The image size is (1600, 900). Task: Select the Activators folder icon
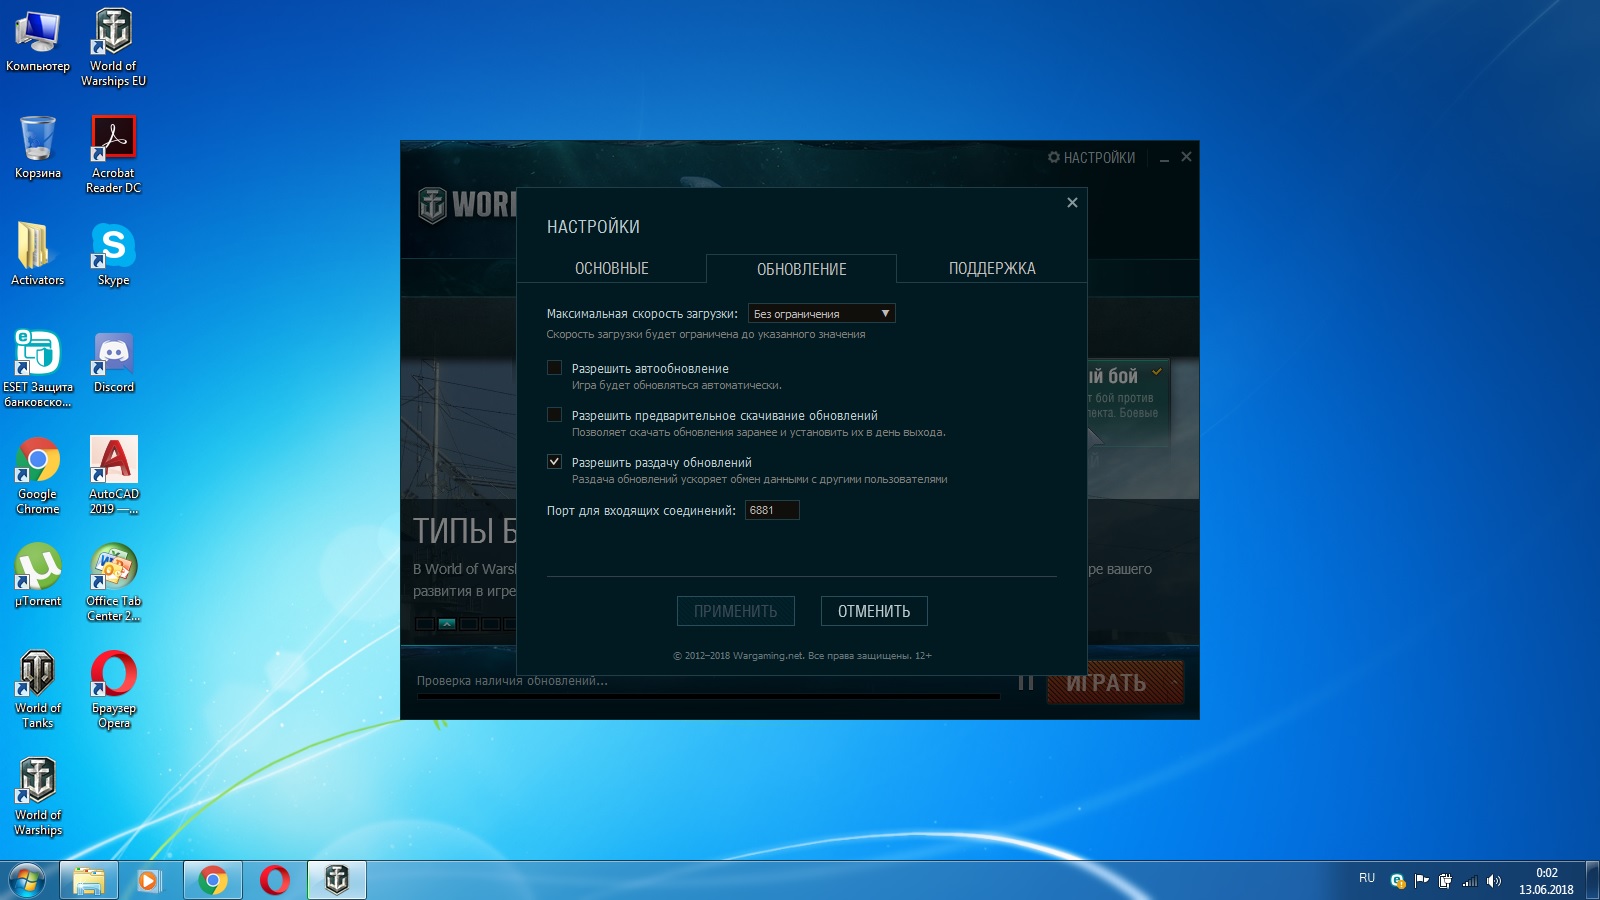tap(38, 254)
